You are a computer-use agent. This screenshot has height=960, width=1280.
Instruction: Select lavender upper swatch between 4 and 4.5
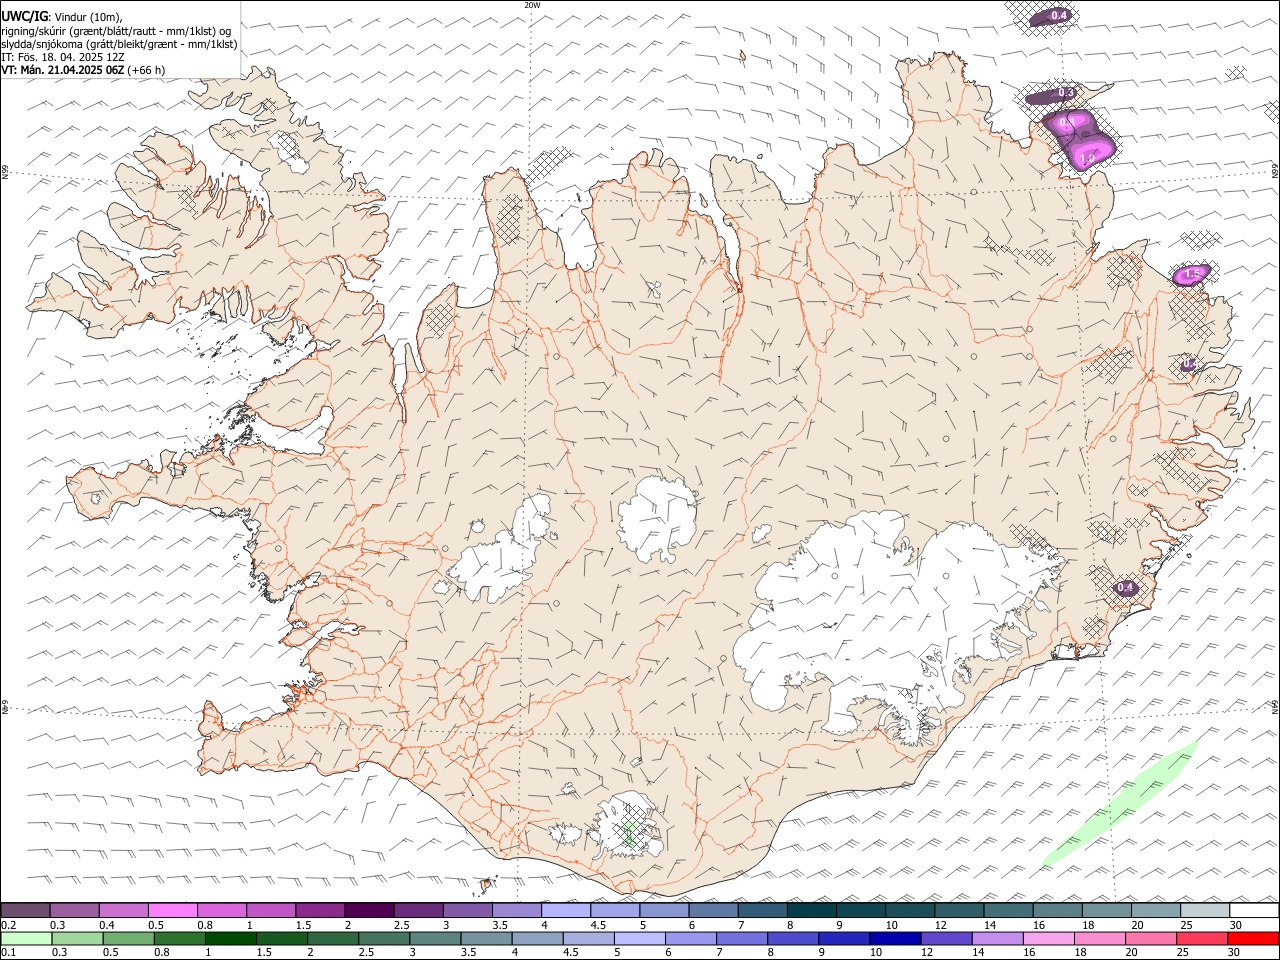[x=566, y=910]
